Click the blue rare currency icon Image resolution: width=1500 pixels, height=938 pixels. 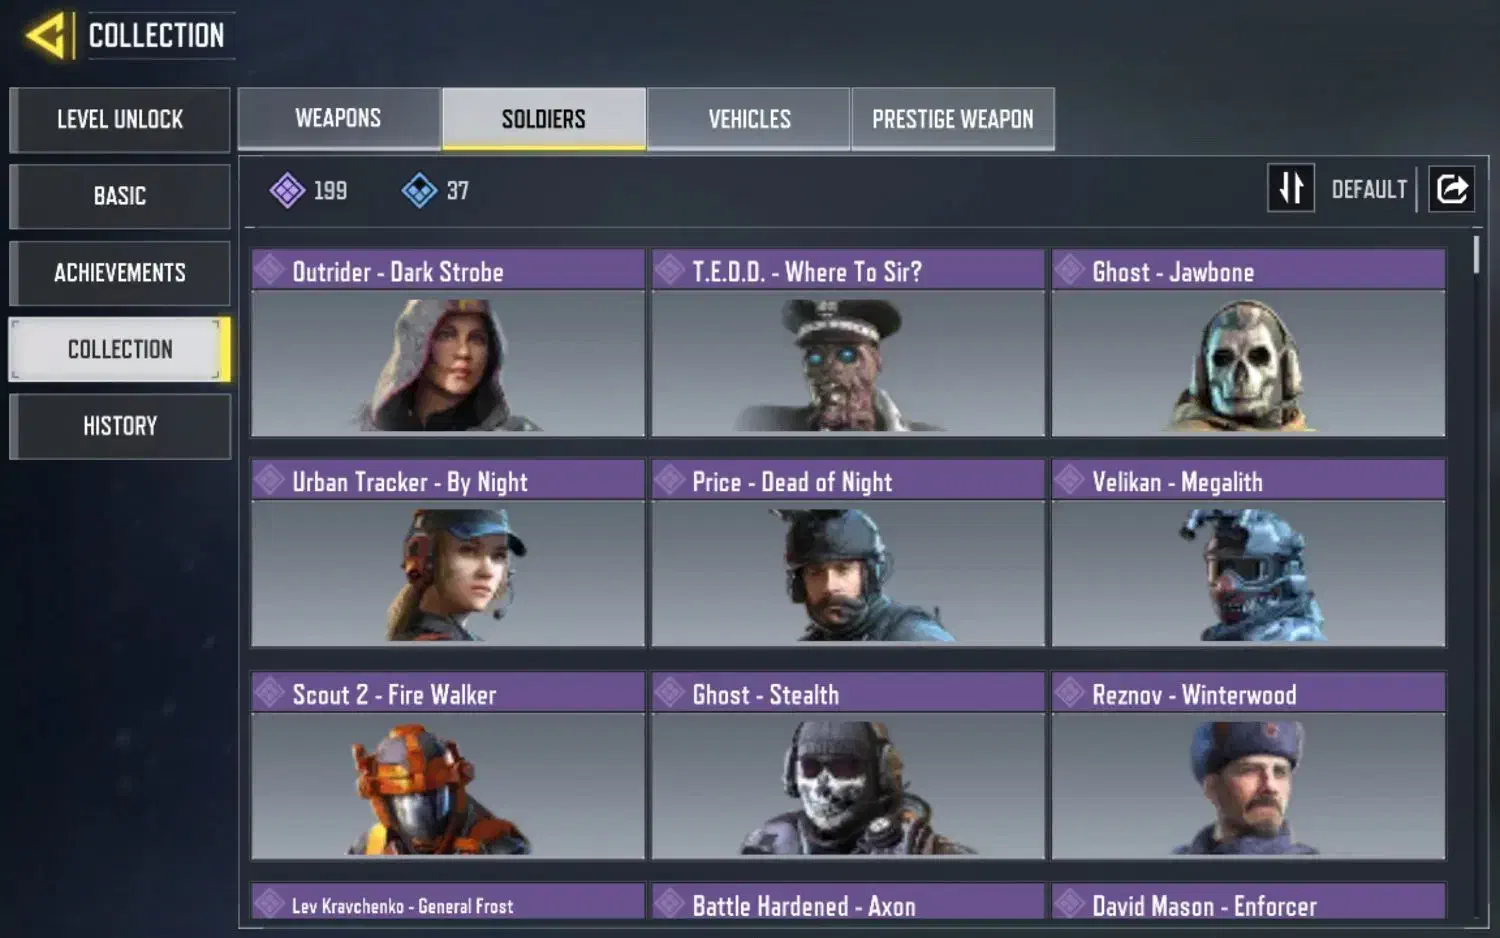pos(419,190)
